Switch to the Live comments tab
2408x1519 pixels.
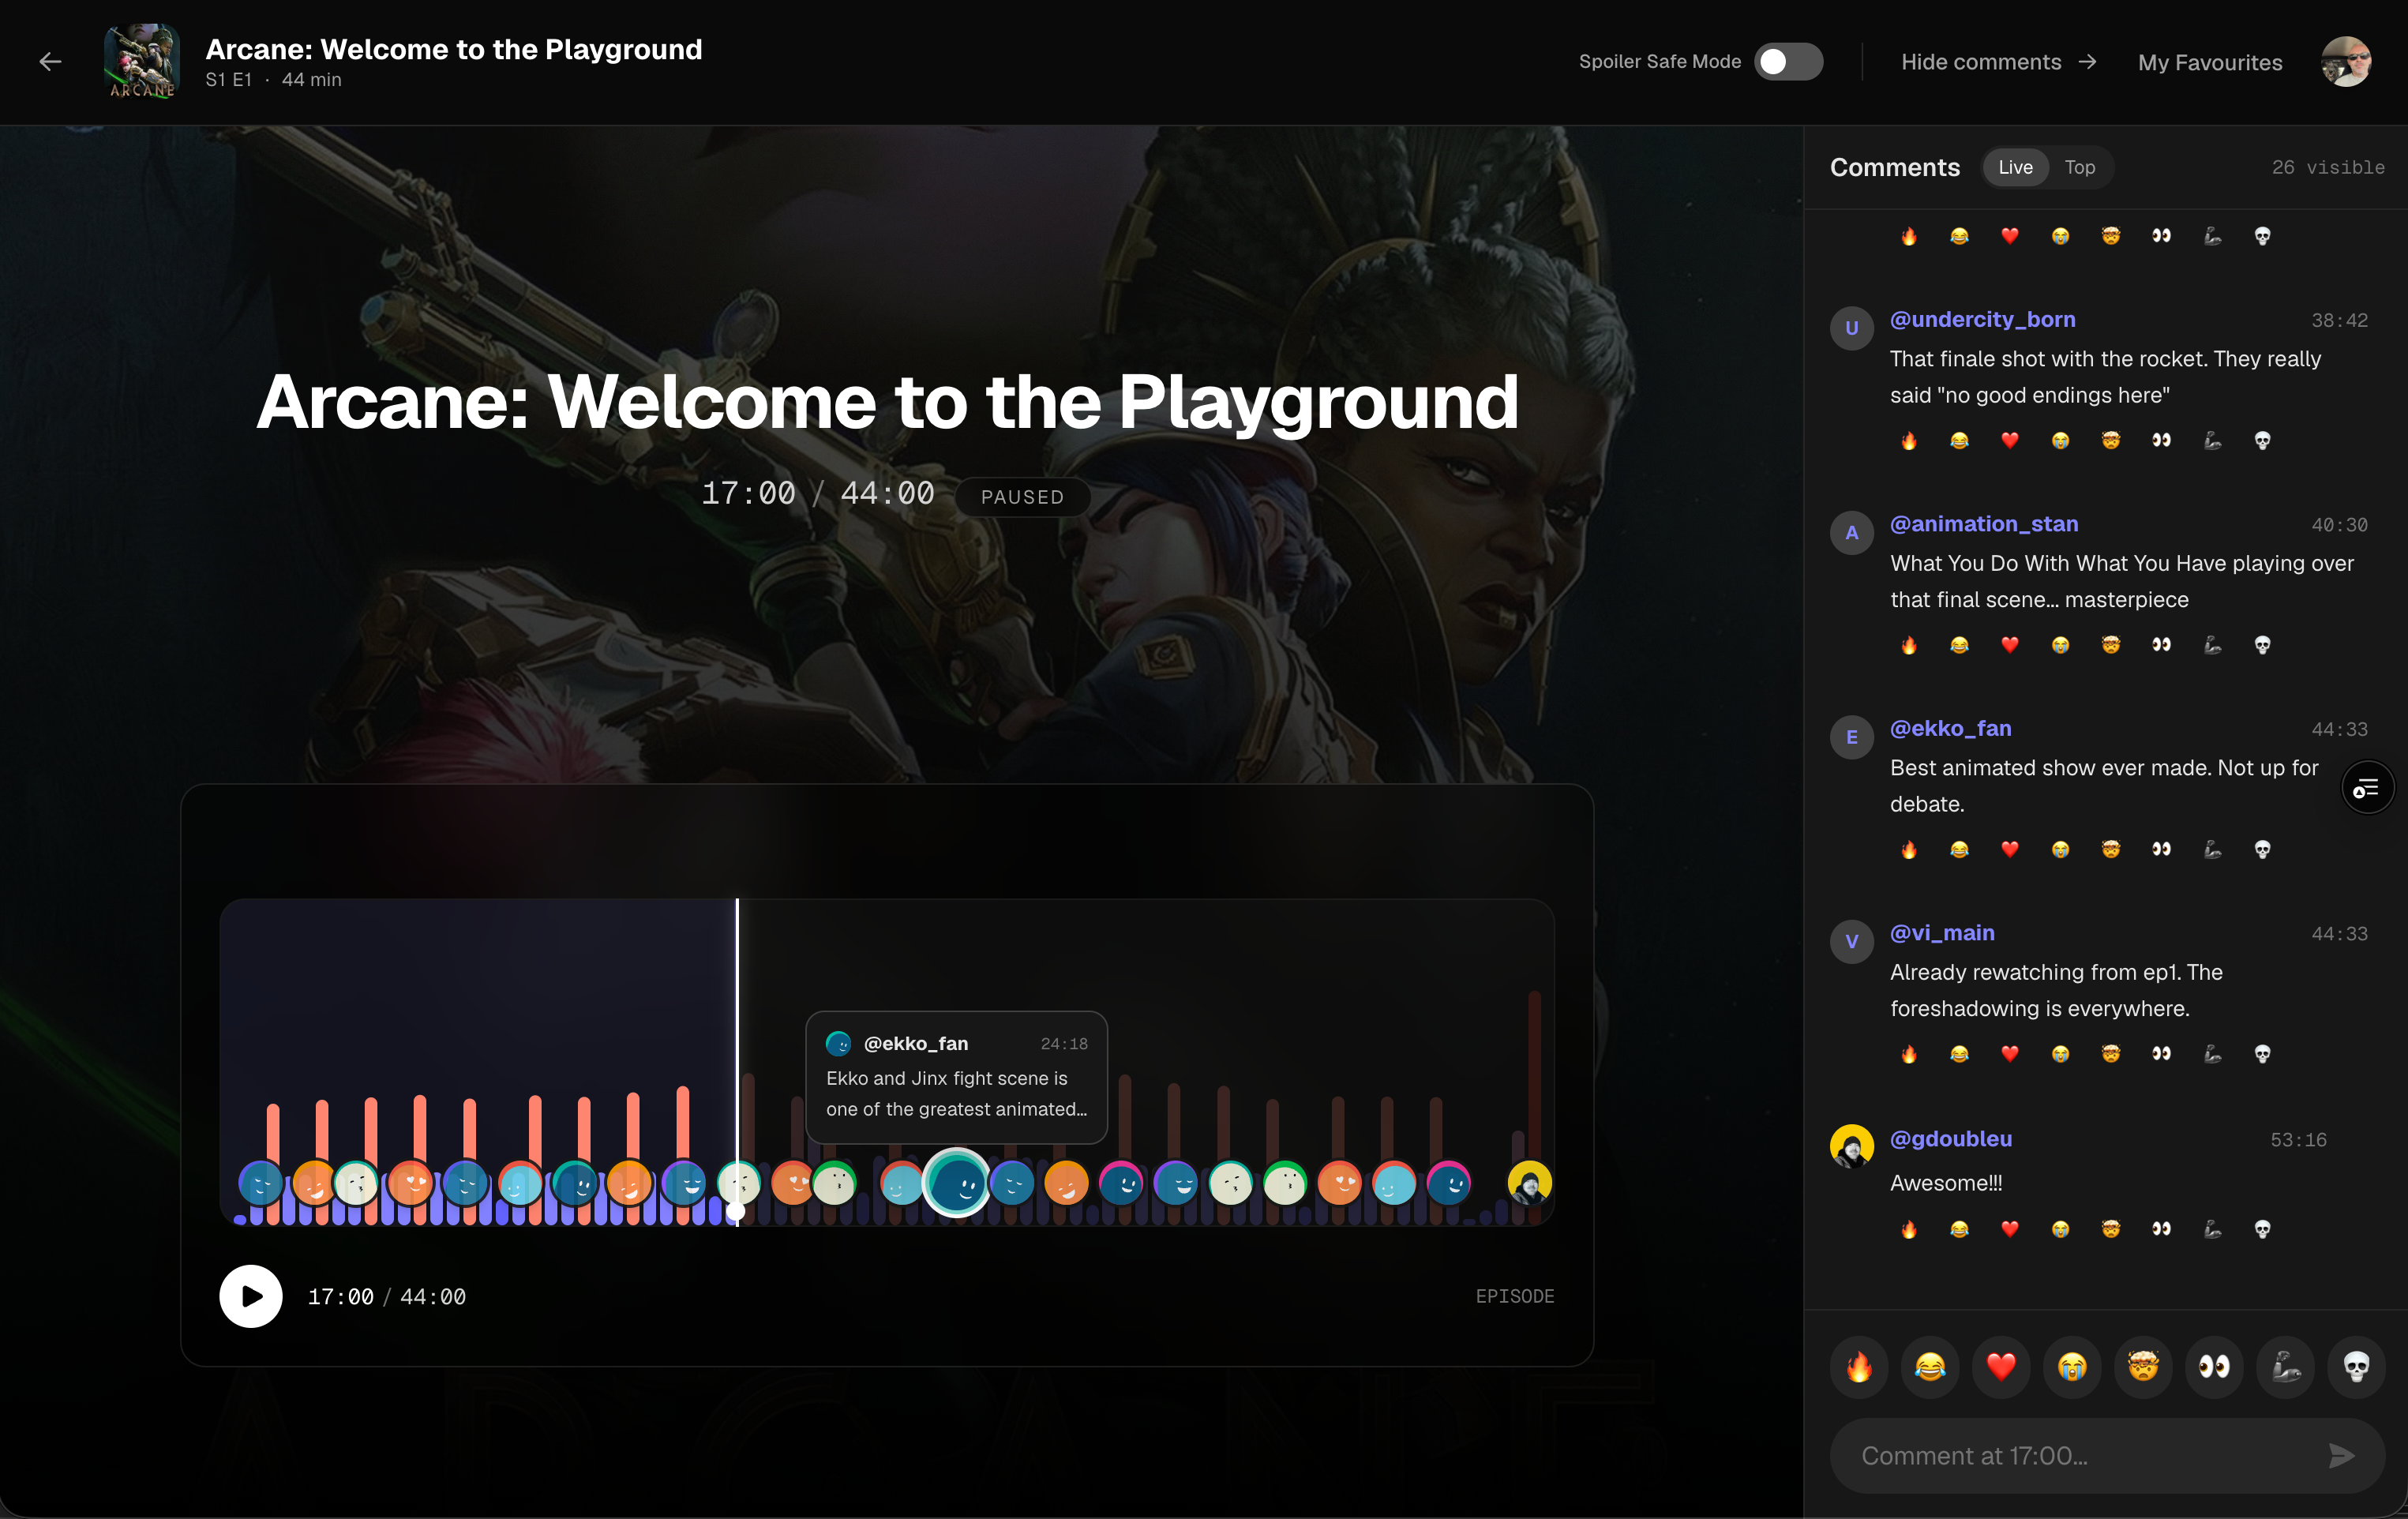point(2015,167)
